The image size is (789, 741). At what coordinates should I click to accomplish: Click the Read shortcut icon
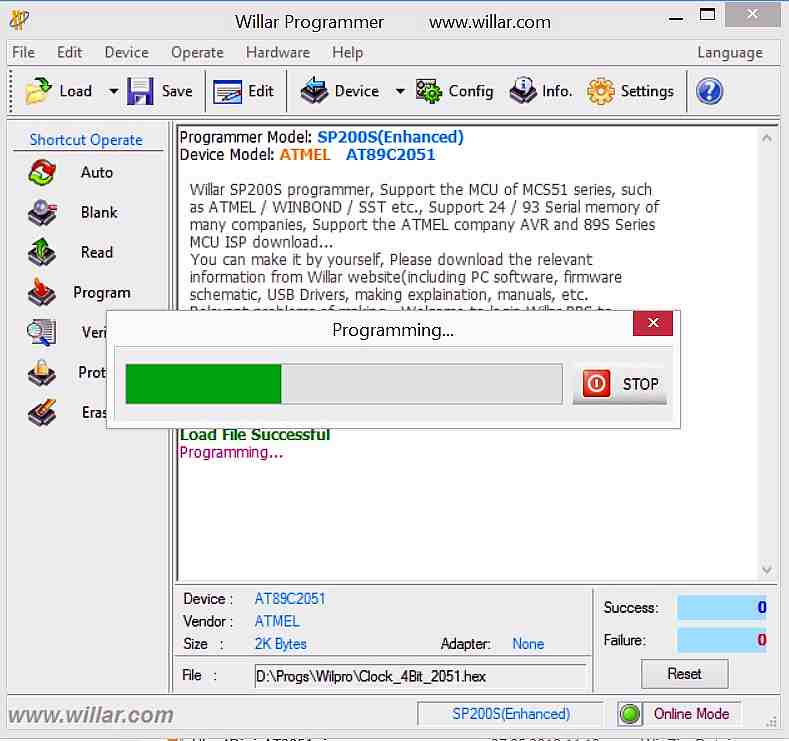click(42, 253)
